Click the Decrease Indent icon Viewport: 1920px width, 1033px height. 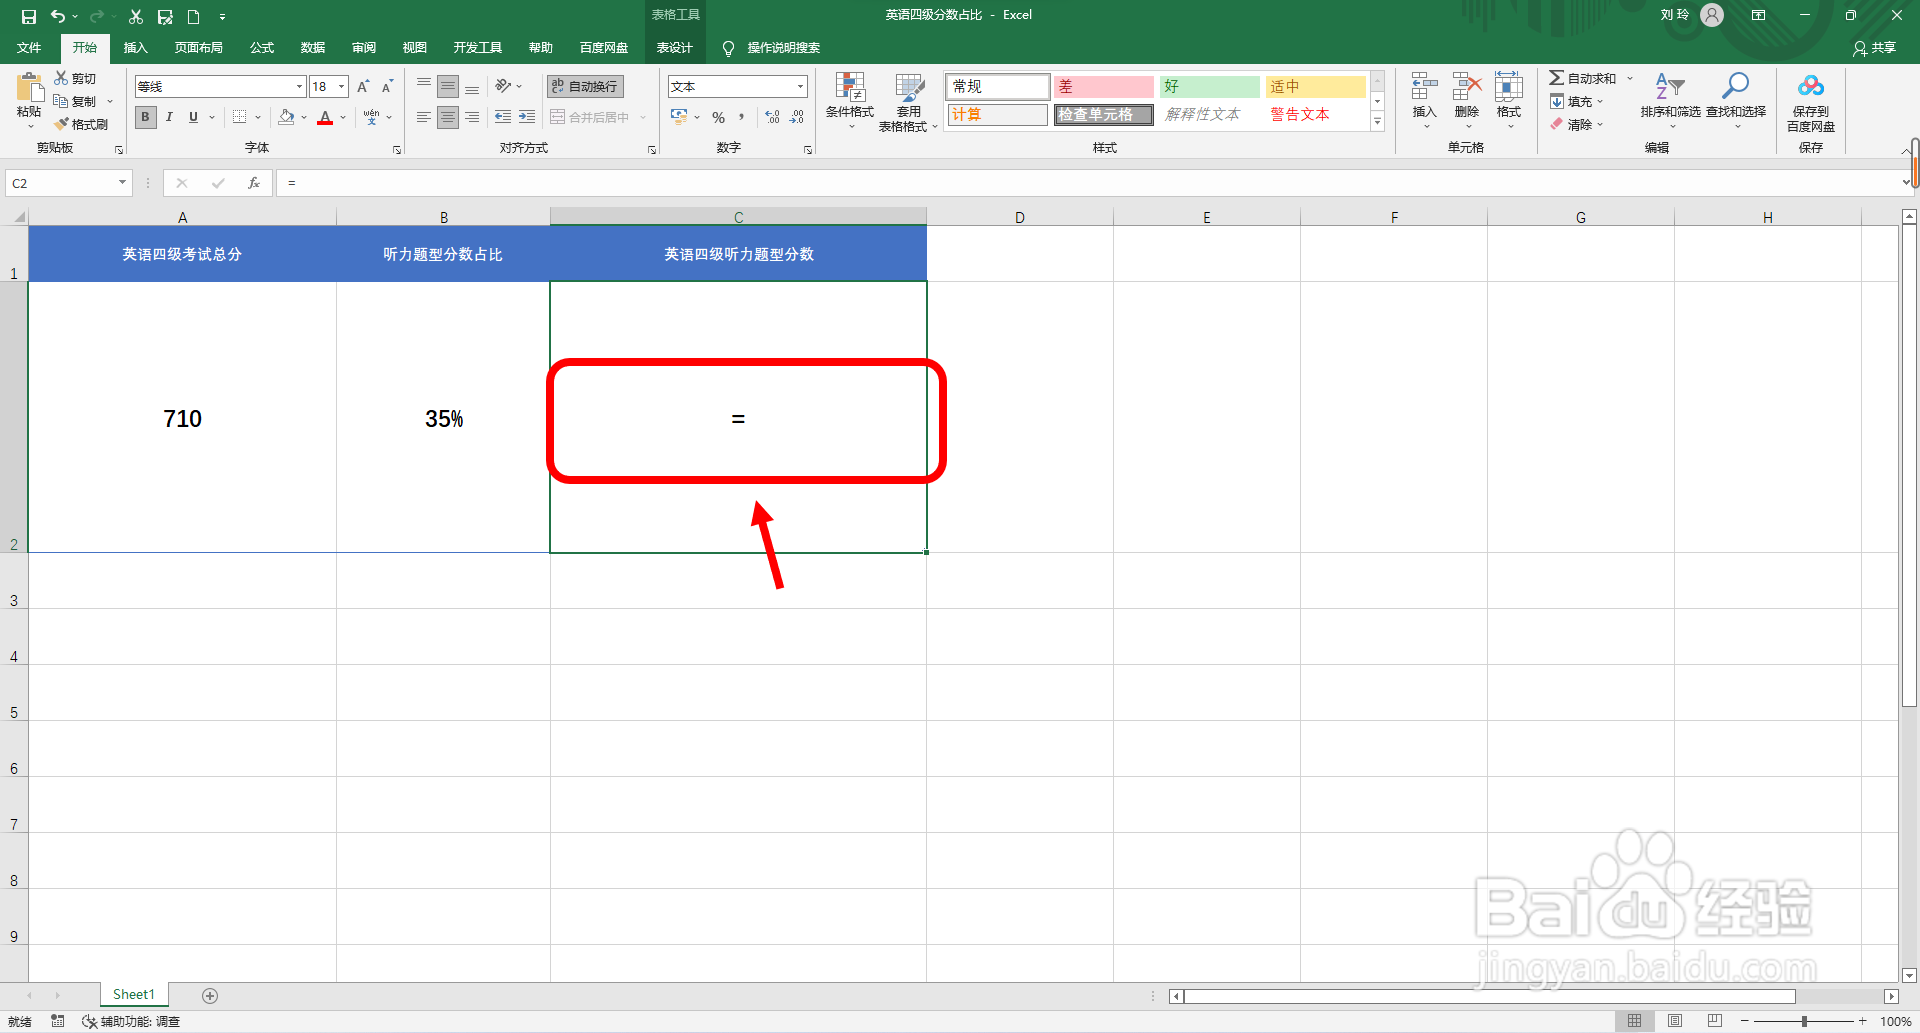tap(503, 117)
